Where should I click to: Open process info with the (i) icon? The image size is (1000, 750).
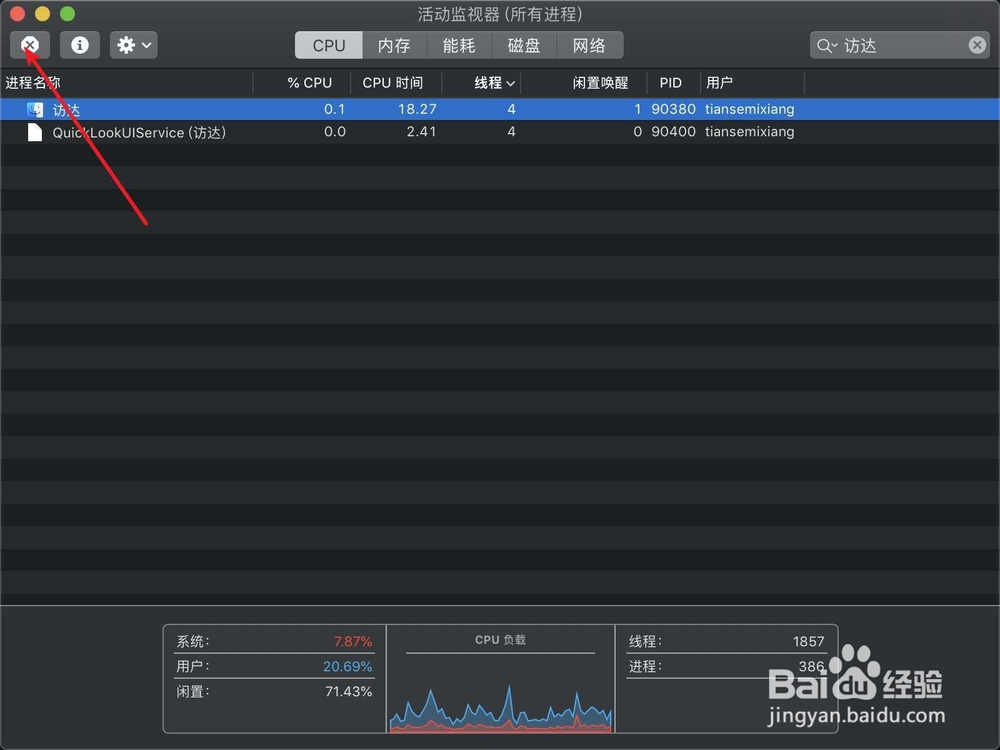[x=79, y=44]
